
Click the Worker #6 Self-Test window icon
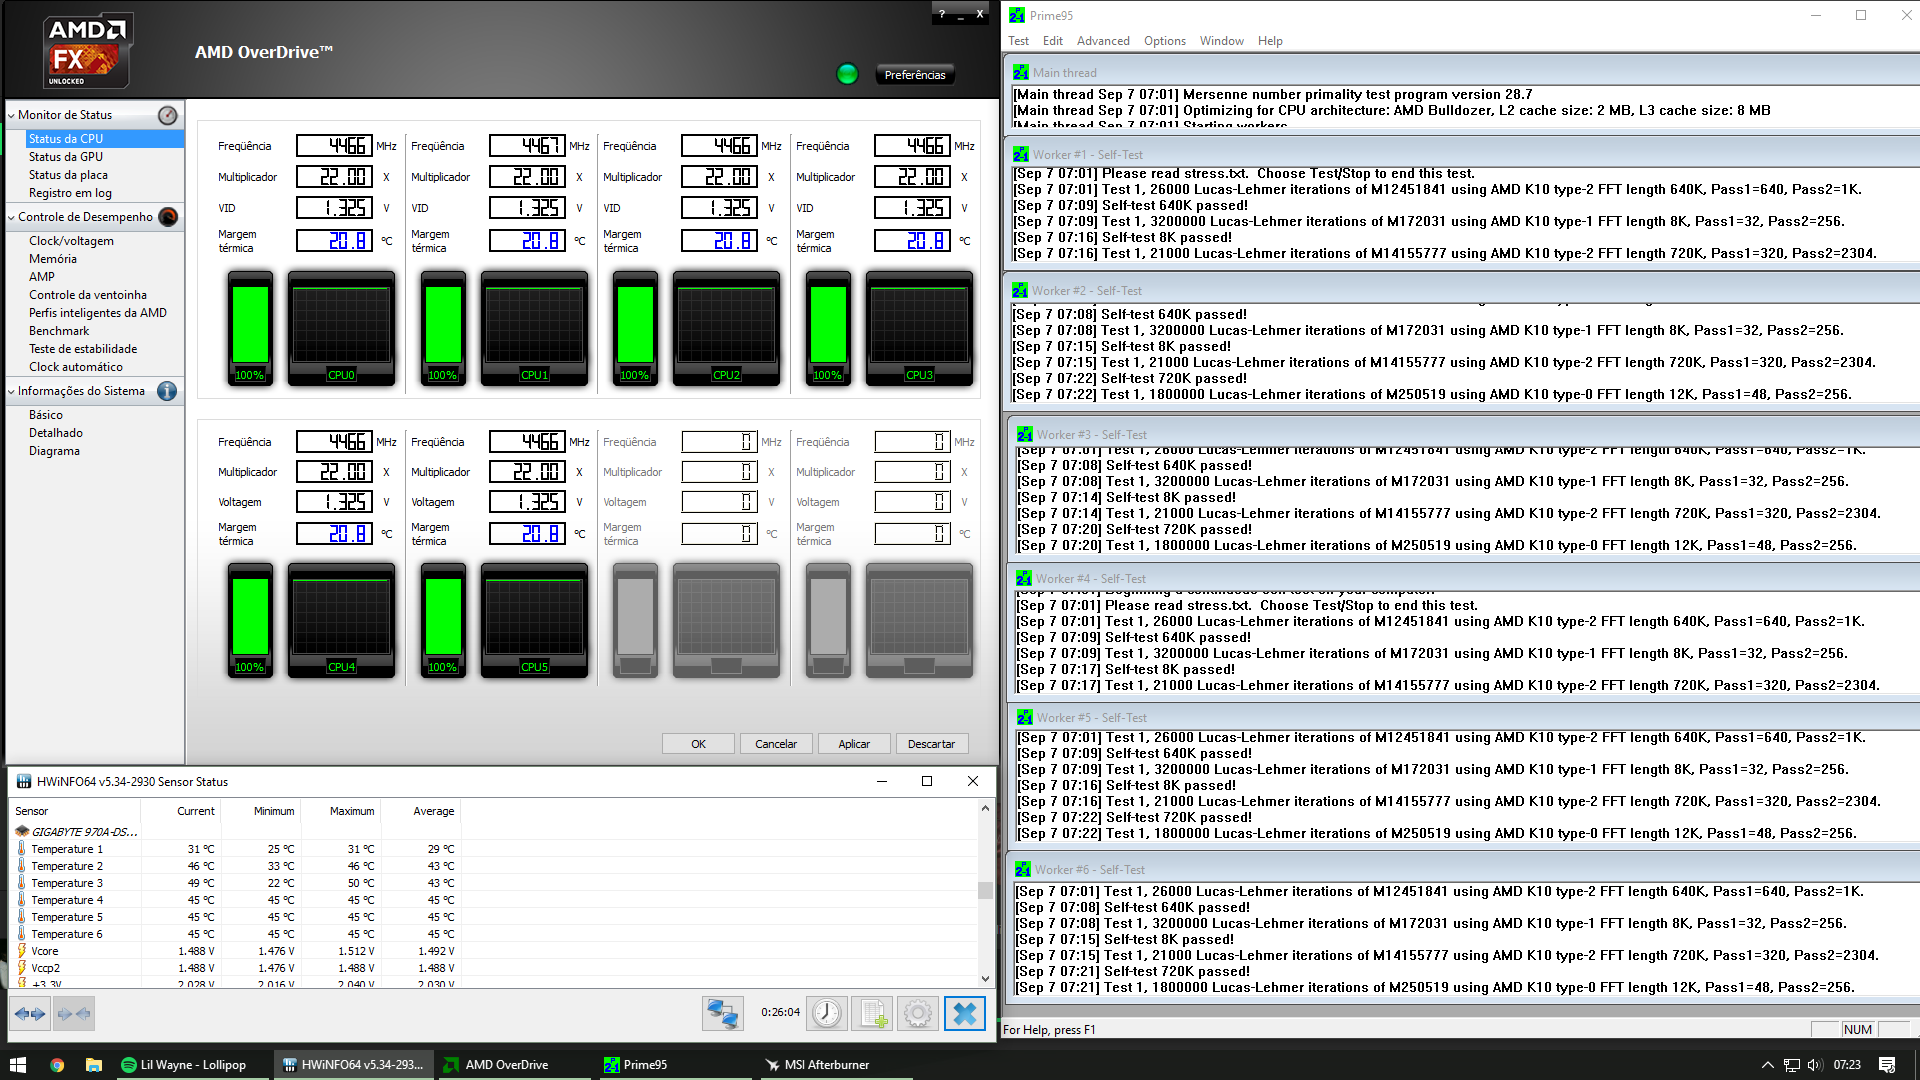(1023, 870)
